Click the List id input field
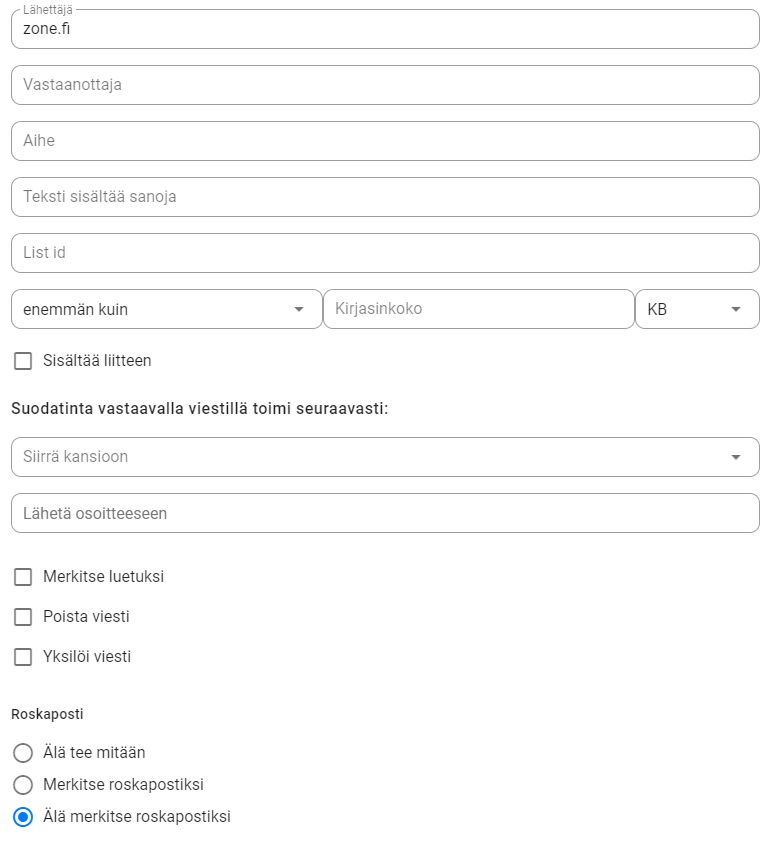 385,253
